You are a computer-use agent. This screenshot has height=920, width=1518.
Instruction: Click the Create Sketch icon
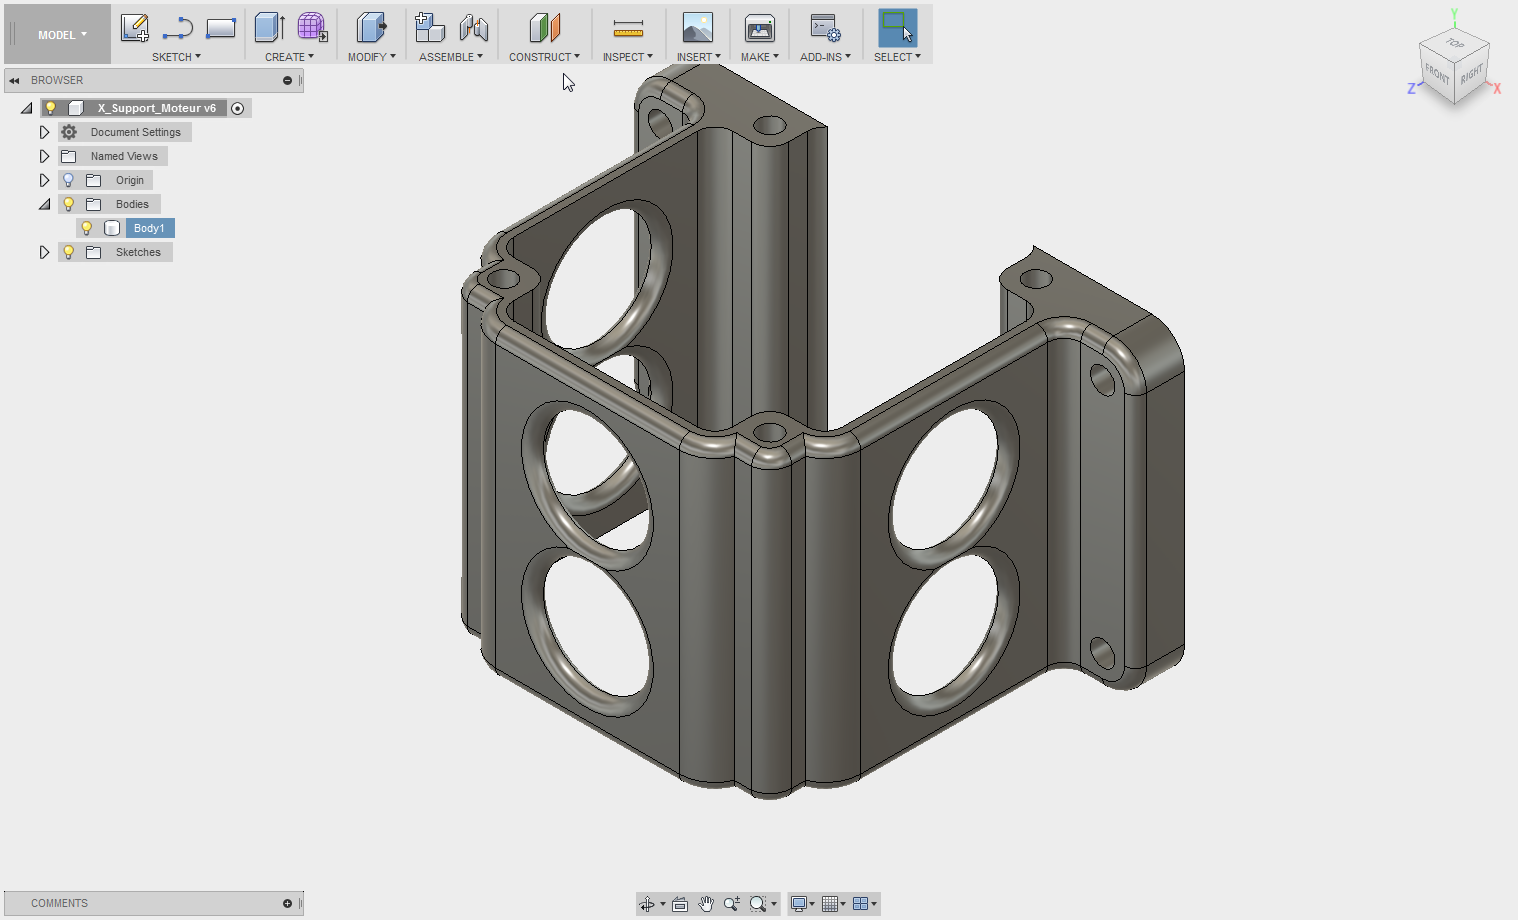[x=134, y=28]
